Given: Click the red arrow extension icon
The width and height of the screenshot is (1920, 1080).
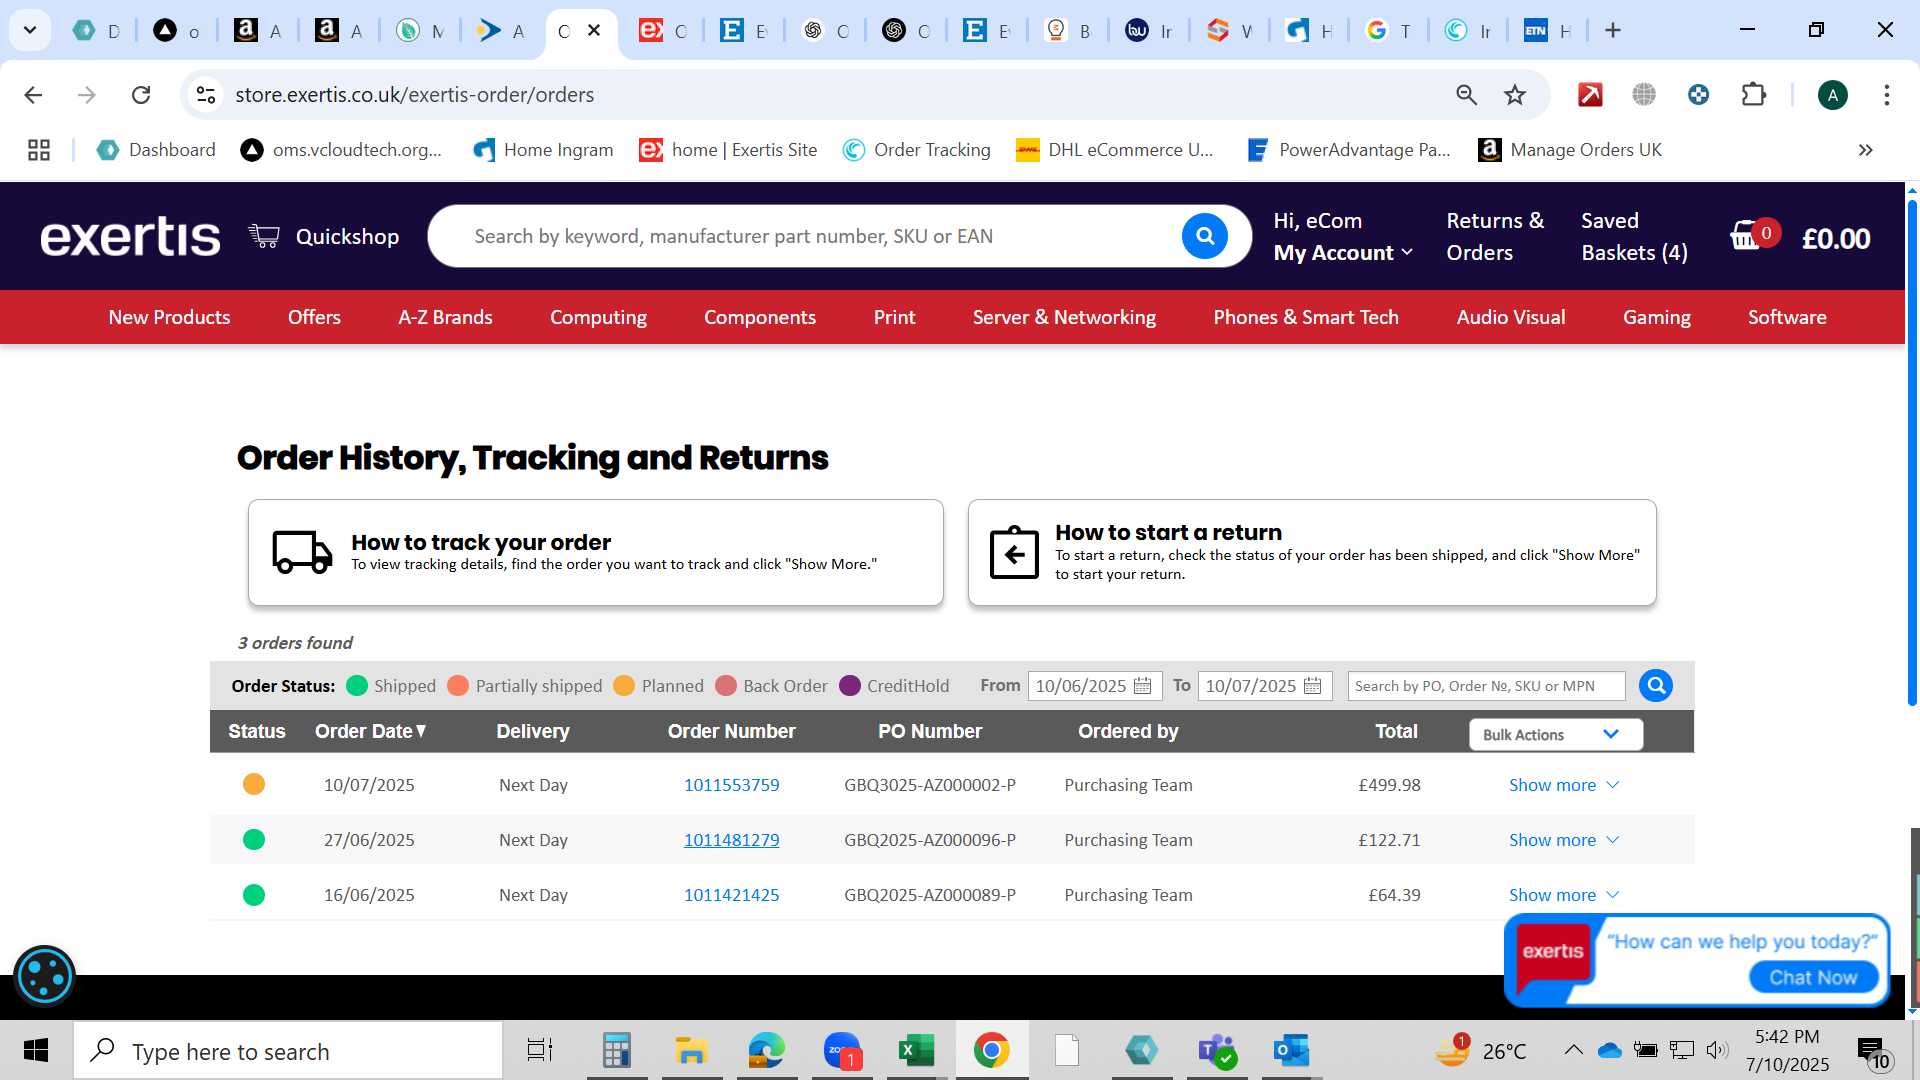Looking at the screenshot, I should [1590, 95].
